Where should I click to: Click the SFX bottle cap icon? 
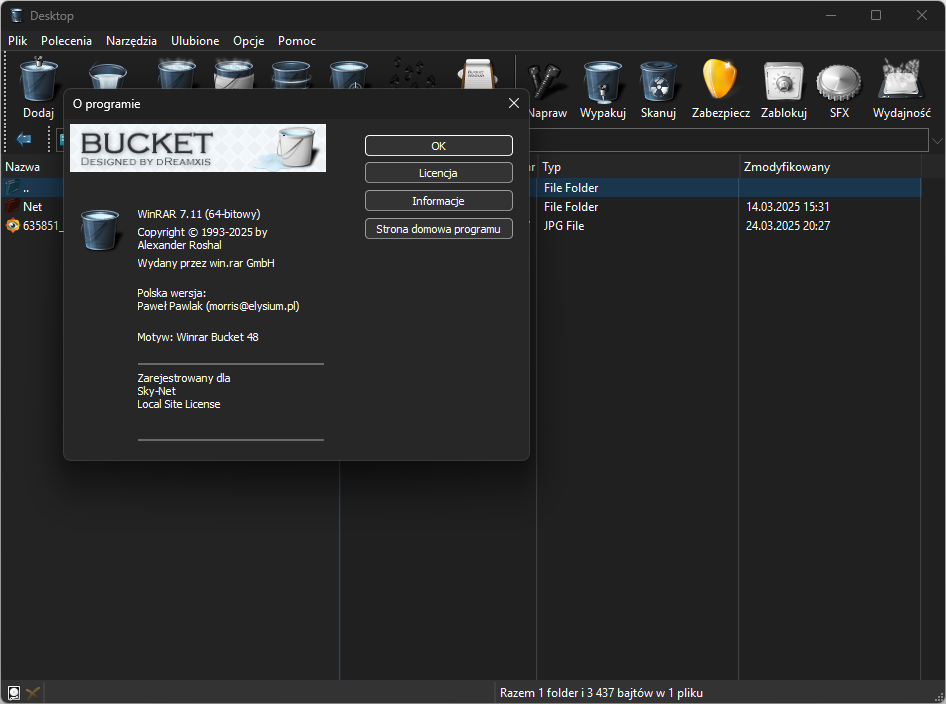pos(839,83)
